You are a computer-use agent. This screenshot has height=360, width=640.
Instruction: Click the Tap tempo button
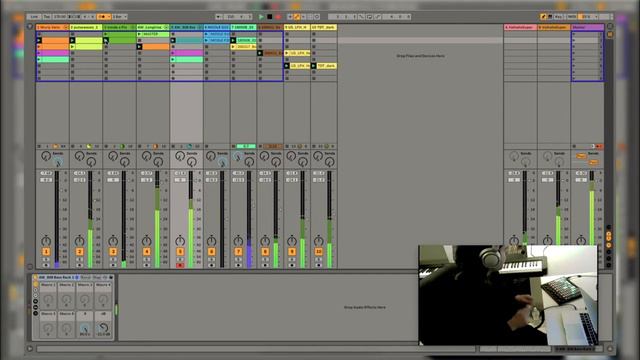[x=47, y=17]
